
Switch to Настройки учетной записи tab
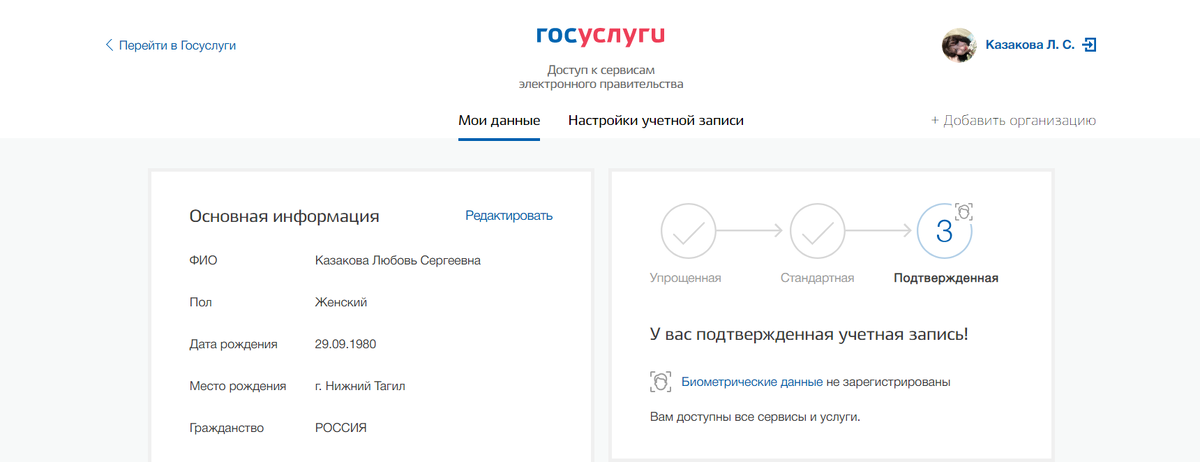tap(656, 121)
